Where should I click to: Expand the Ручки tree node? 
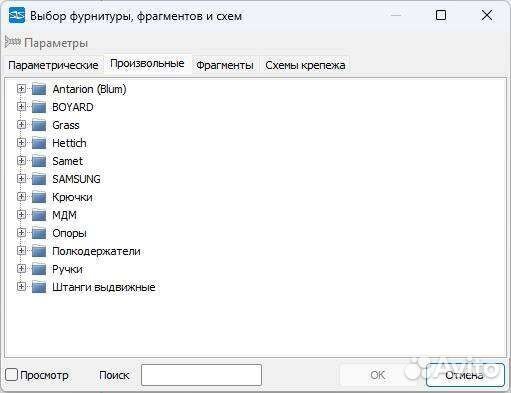tap(21, 269)
